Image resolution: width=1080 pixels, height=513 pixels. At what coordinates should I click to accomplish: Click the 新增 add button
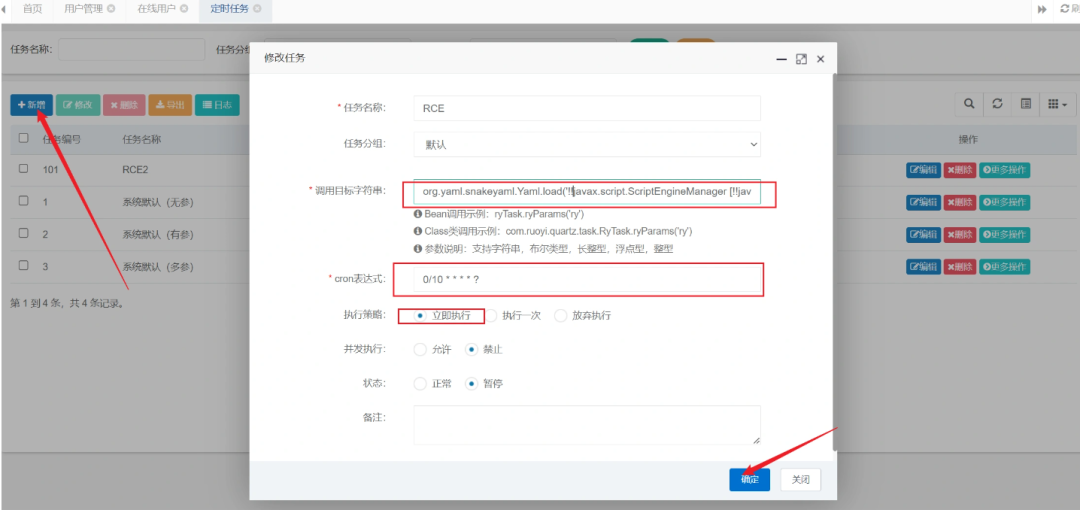[x=31, y=105]
